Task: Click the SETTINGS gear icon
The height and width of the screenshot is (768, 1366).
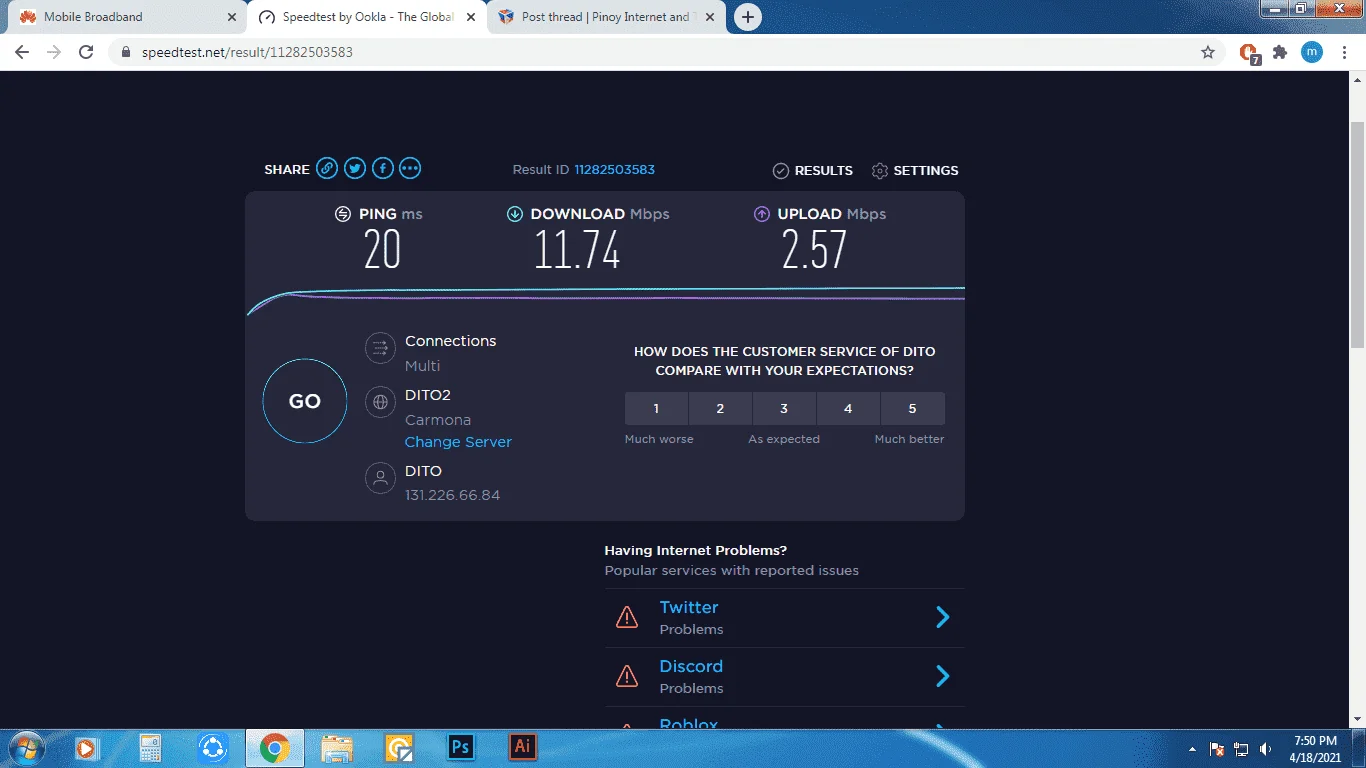Action: click(x=880, y=171)
